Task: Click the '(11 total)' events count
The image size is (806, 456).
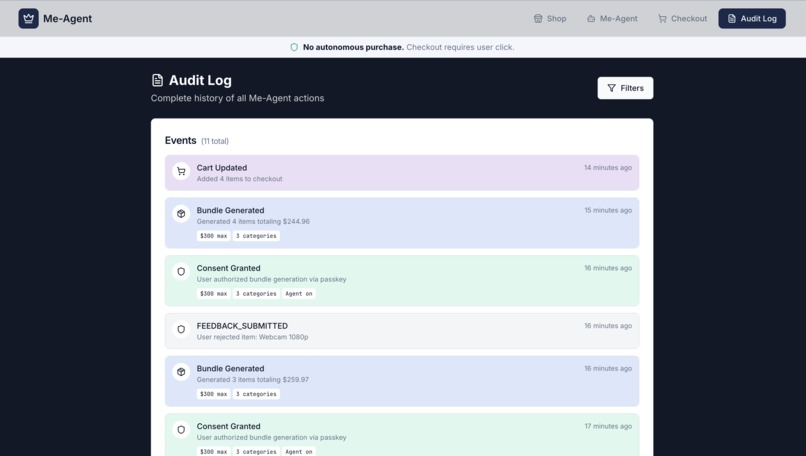Action: (x=215, y=141)
